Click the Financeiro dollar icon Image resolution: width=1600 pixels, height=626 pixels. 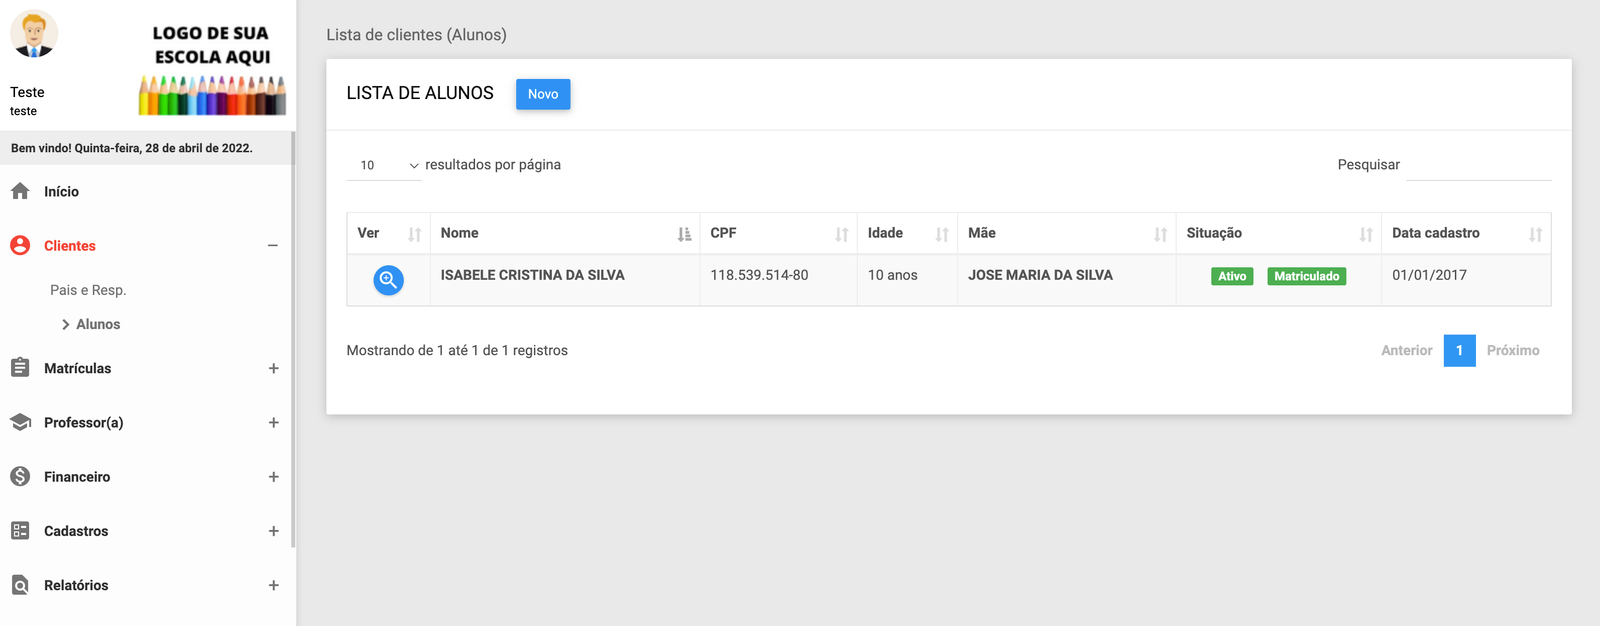[x=20, y=477]
